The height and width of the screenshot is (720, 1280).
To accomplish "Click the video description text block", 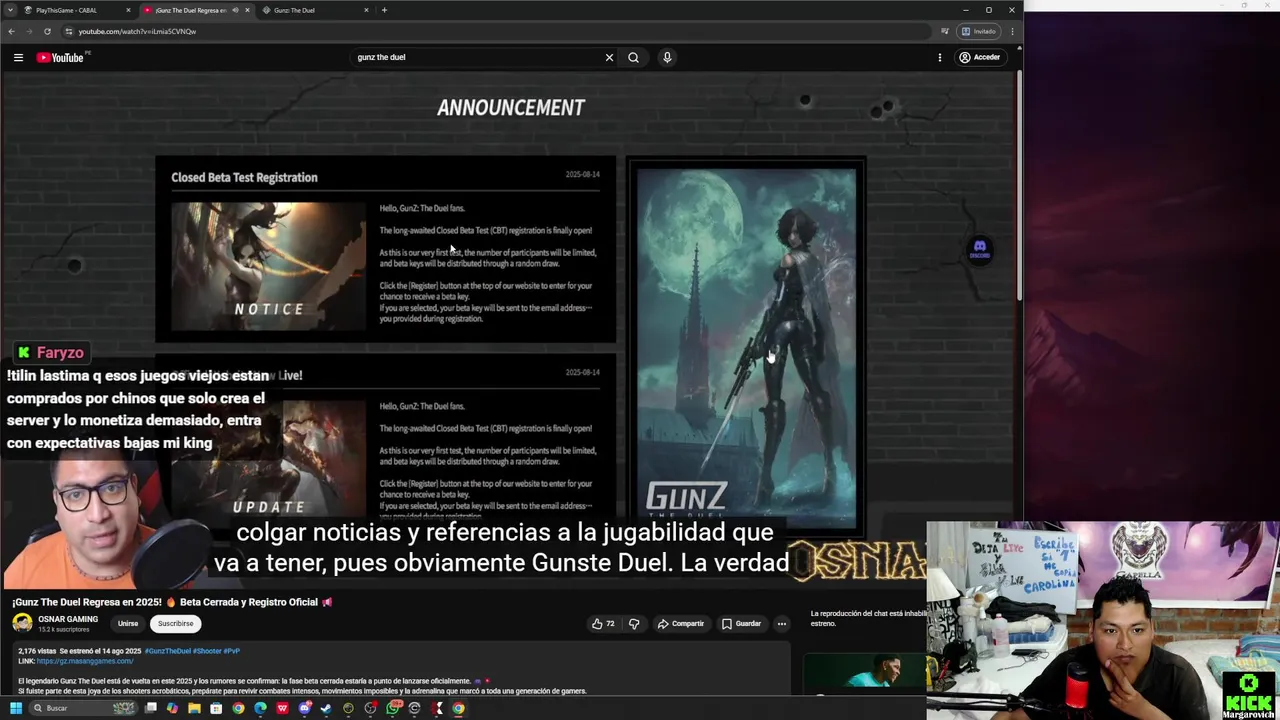I will pos(400,670).
